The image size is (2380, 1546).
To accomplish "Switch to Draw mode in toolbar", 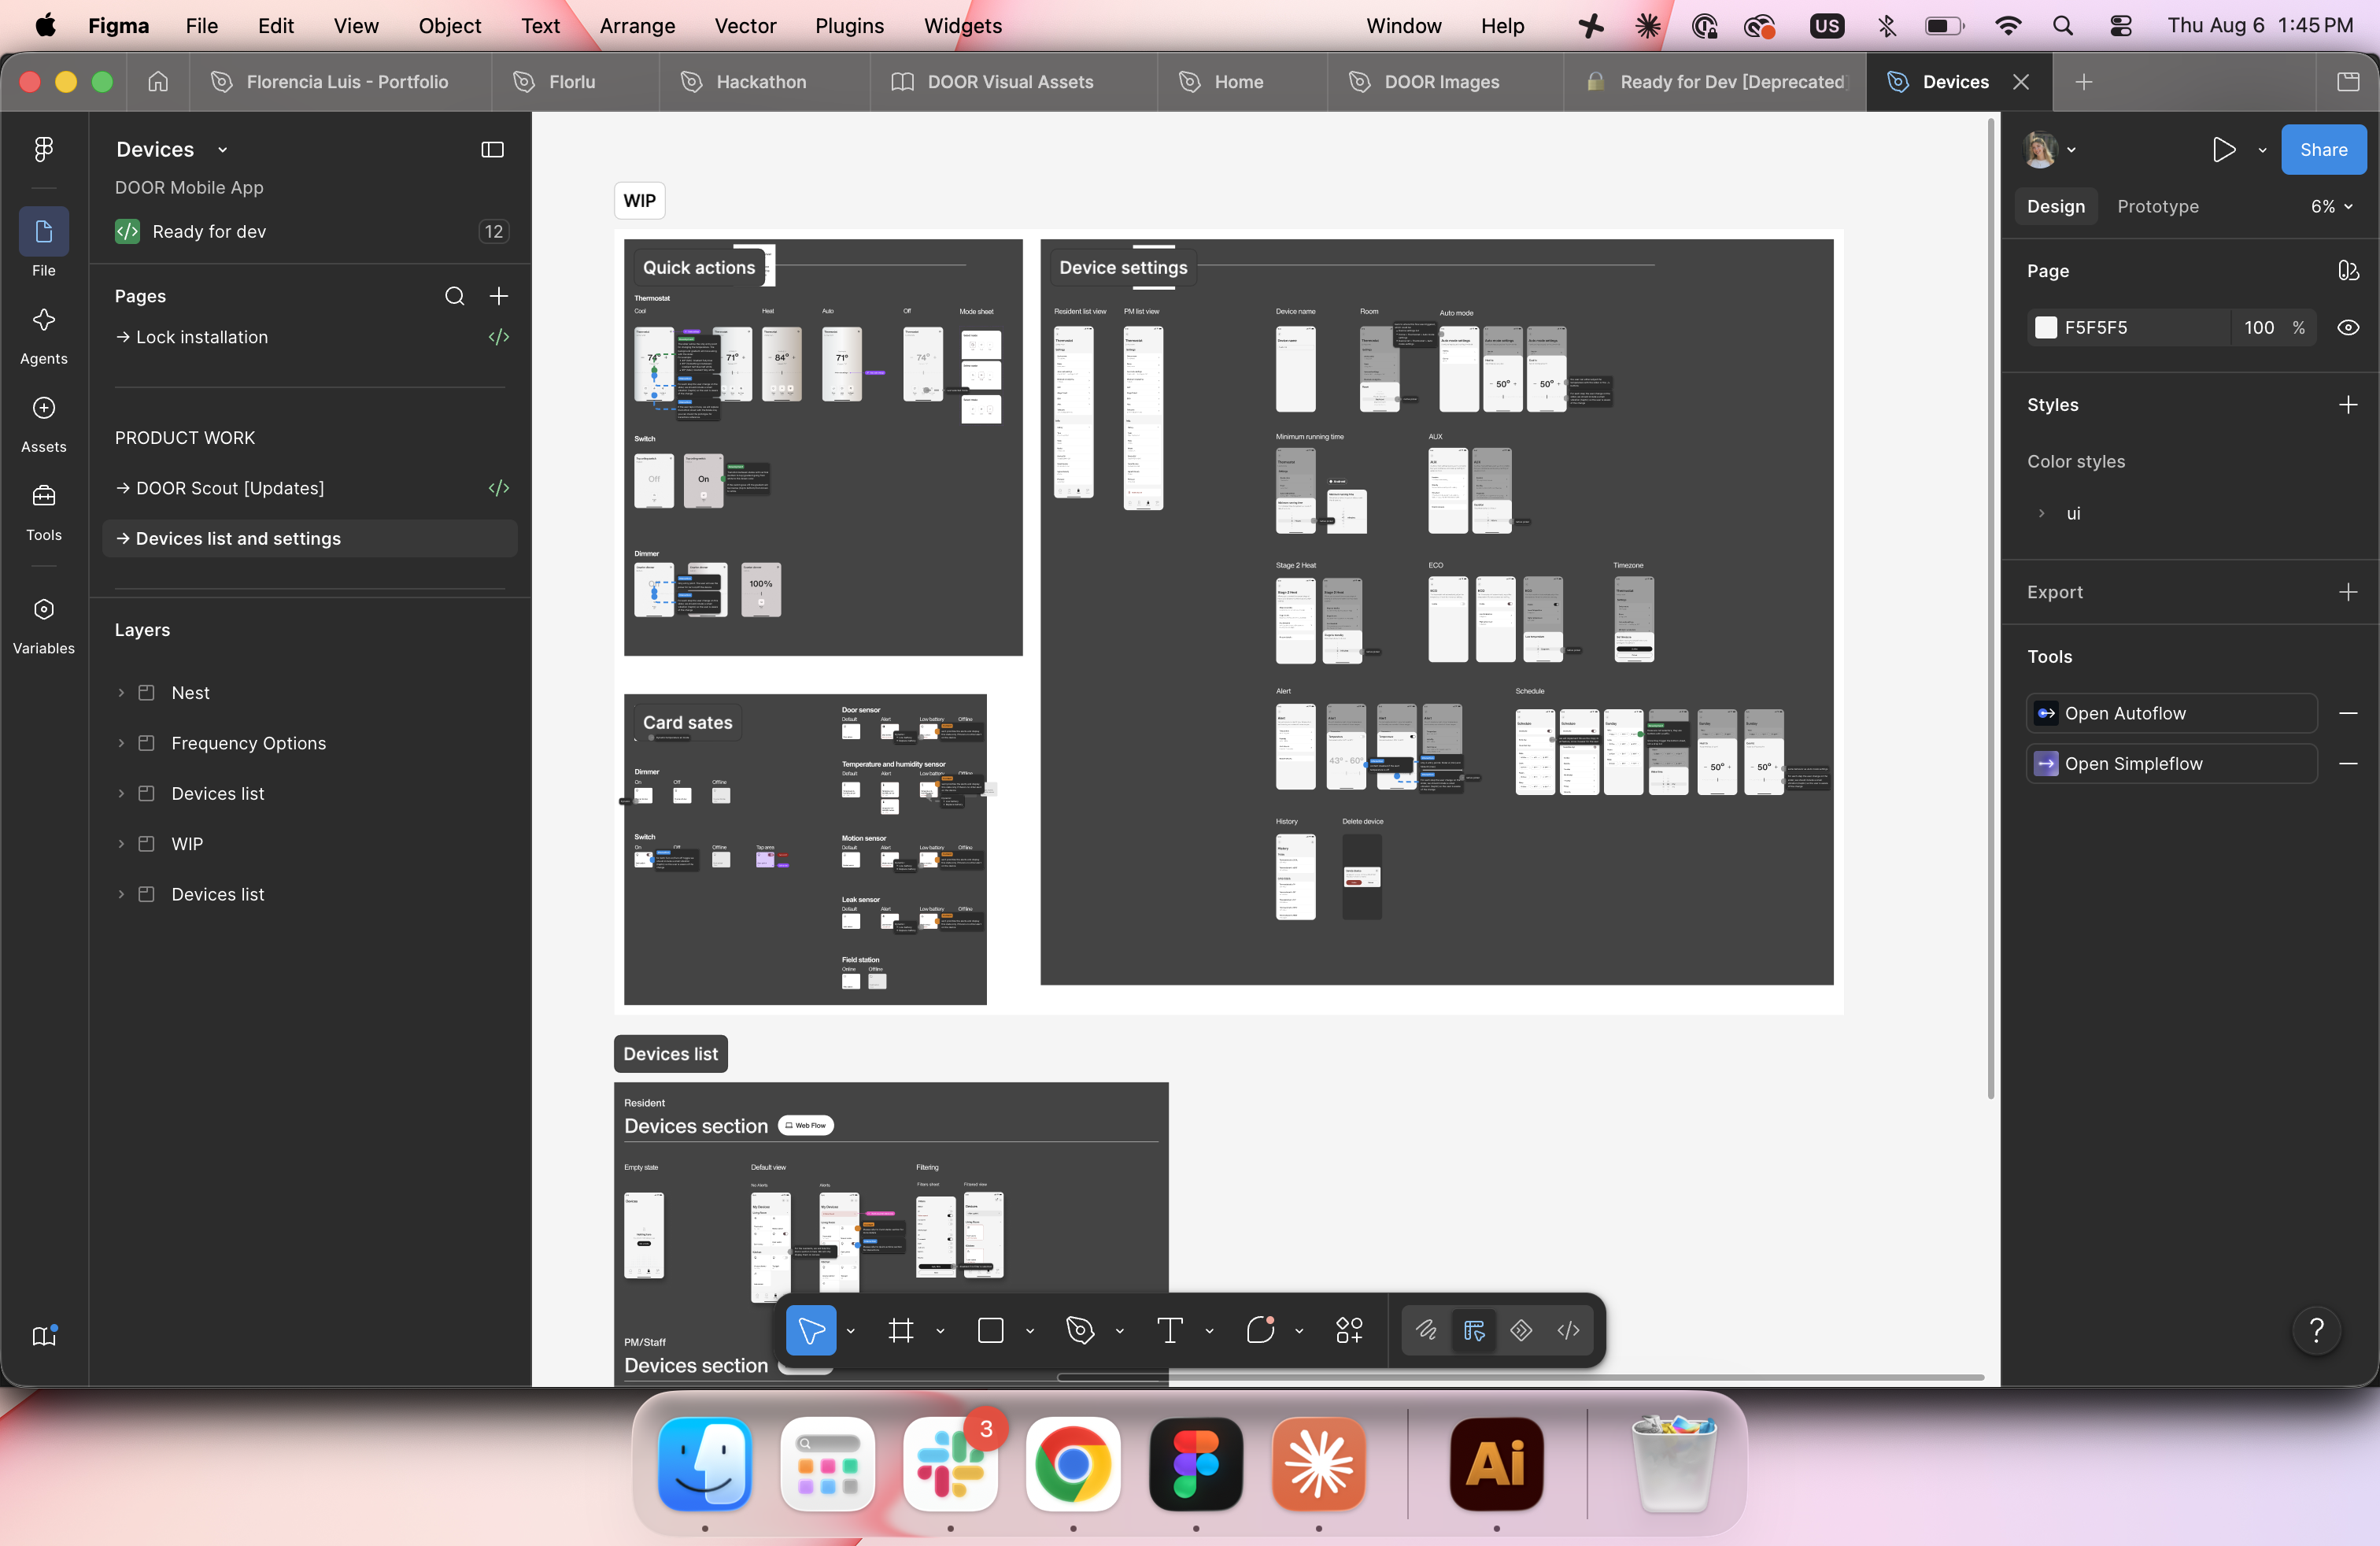I will pos(1426,1330).
